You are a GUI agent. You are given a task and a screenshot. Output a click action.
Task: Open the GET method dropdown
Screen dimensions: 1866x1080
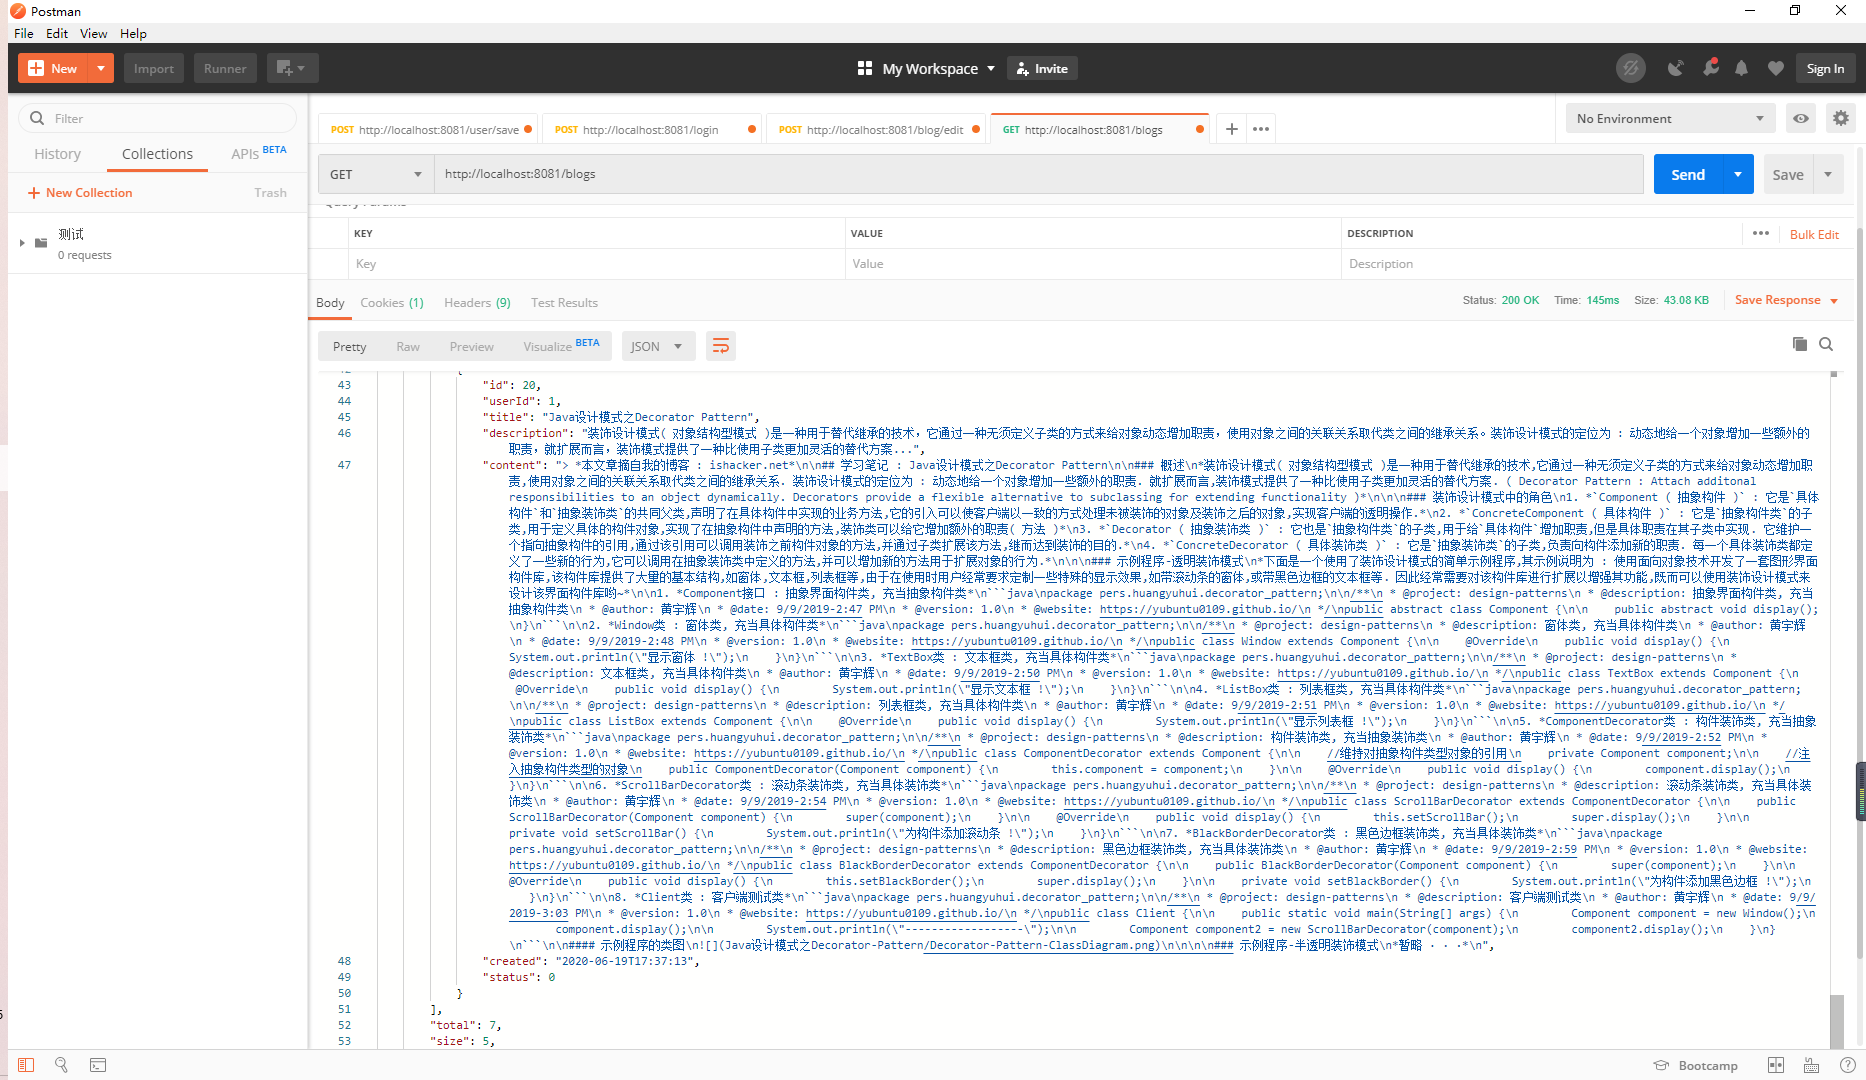pyautogui.click(x=376, y=174)
